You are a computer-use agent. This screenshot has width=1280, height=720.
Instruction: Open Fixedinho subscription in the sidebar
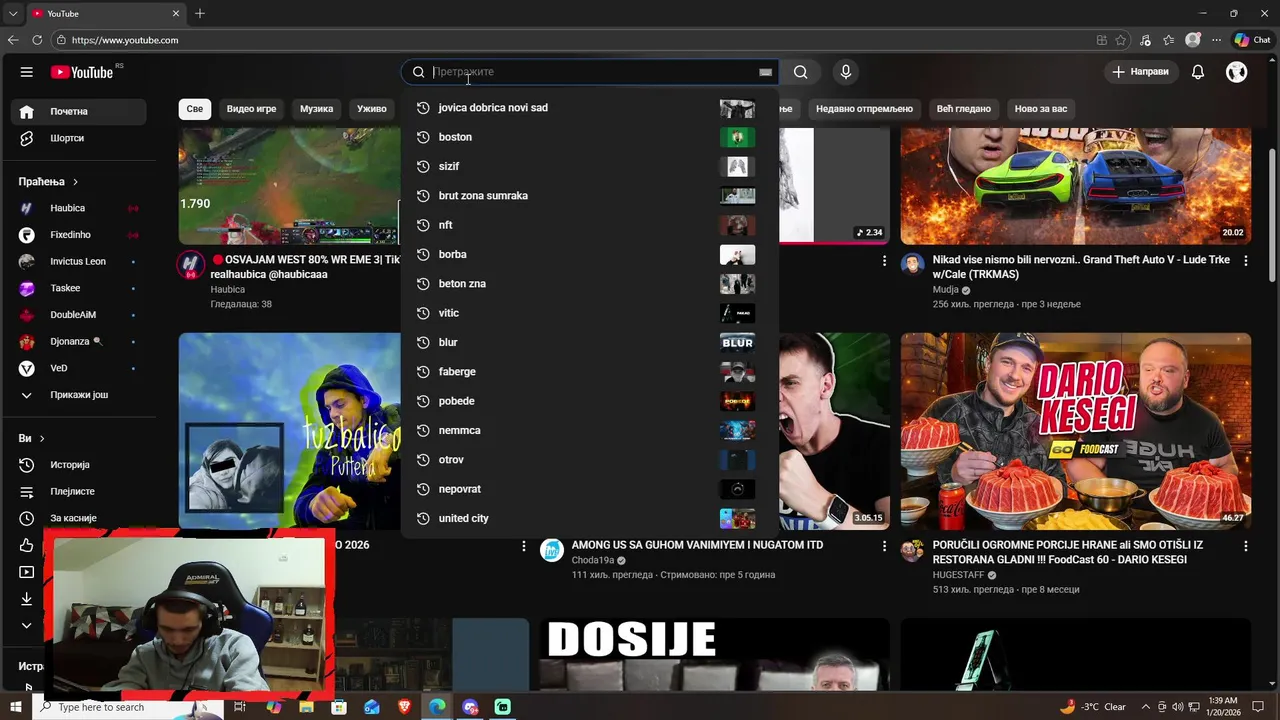79,235
